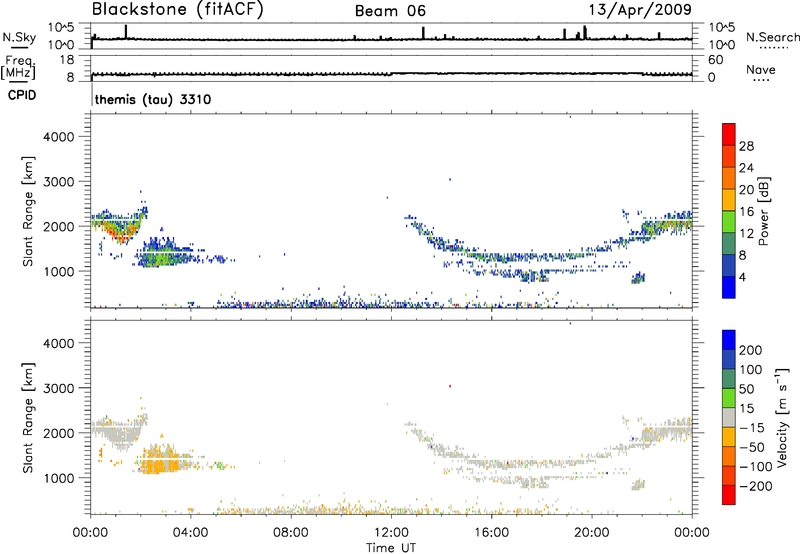Click the Nave legend label

click(x=761, y=70)
